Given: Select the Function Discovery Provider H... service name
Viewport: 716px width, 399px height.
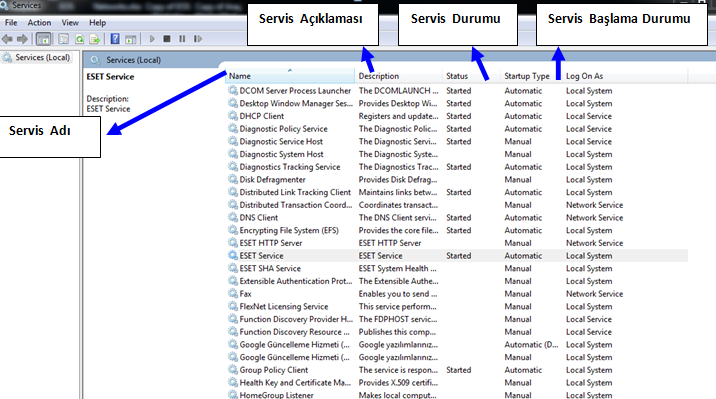Looking at the screenshot, I should tap(296, 319).
